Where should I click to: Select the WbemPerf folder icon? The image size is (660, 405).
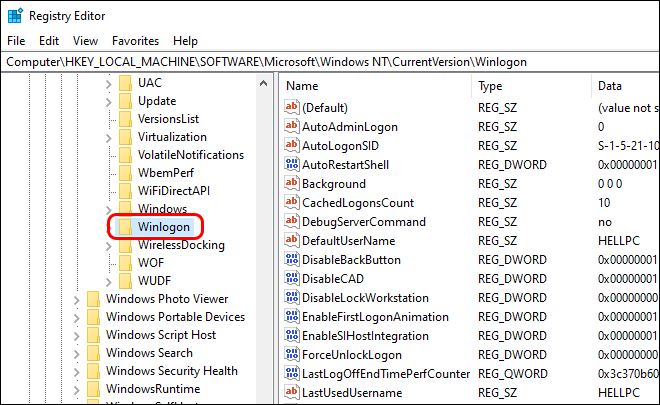pos(125,173)
